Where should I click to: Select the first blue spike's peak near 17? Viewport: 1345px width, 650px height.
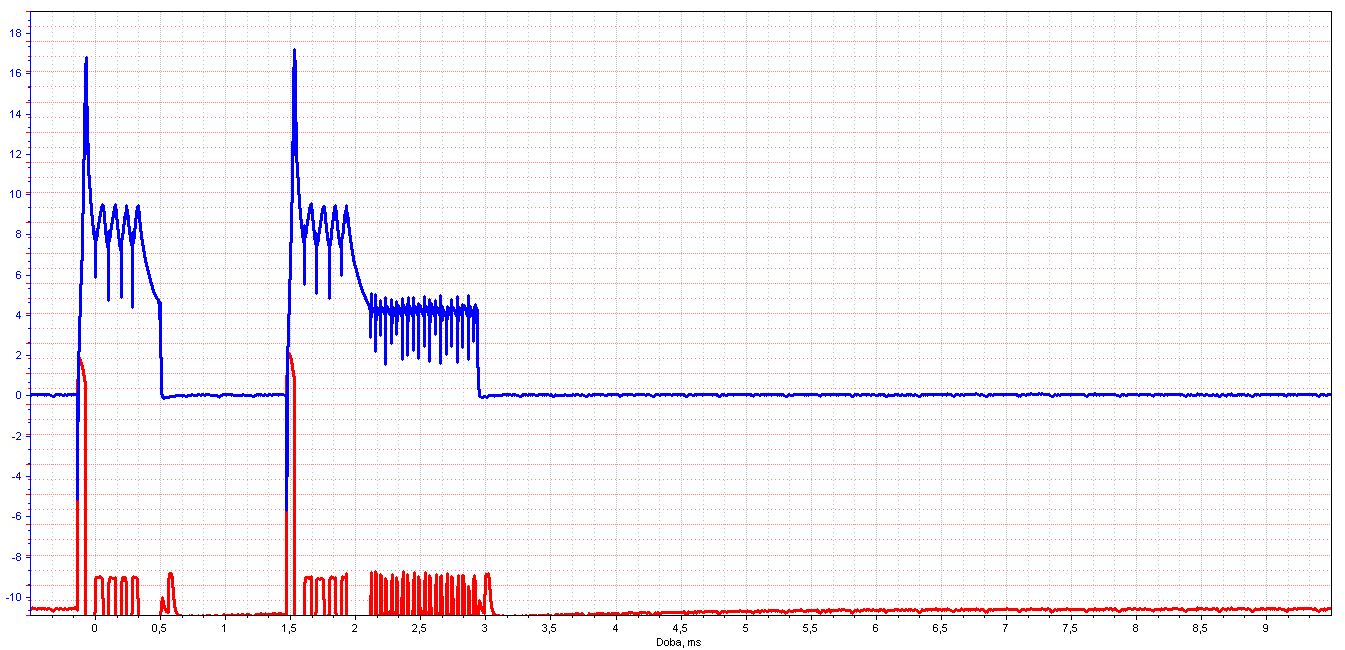click(86, 58)
